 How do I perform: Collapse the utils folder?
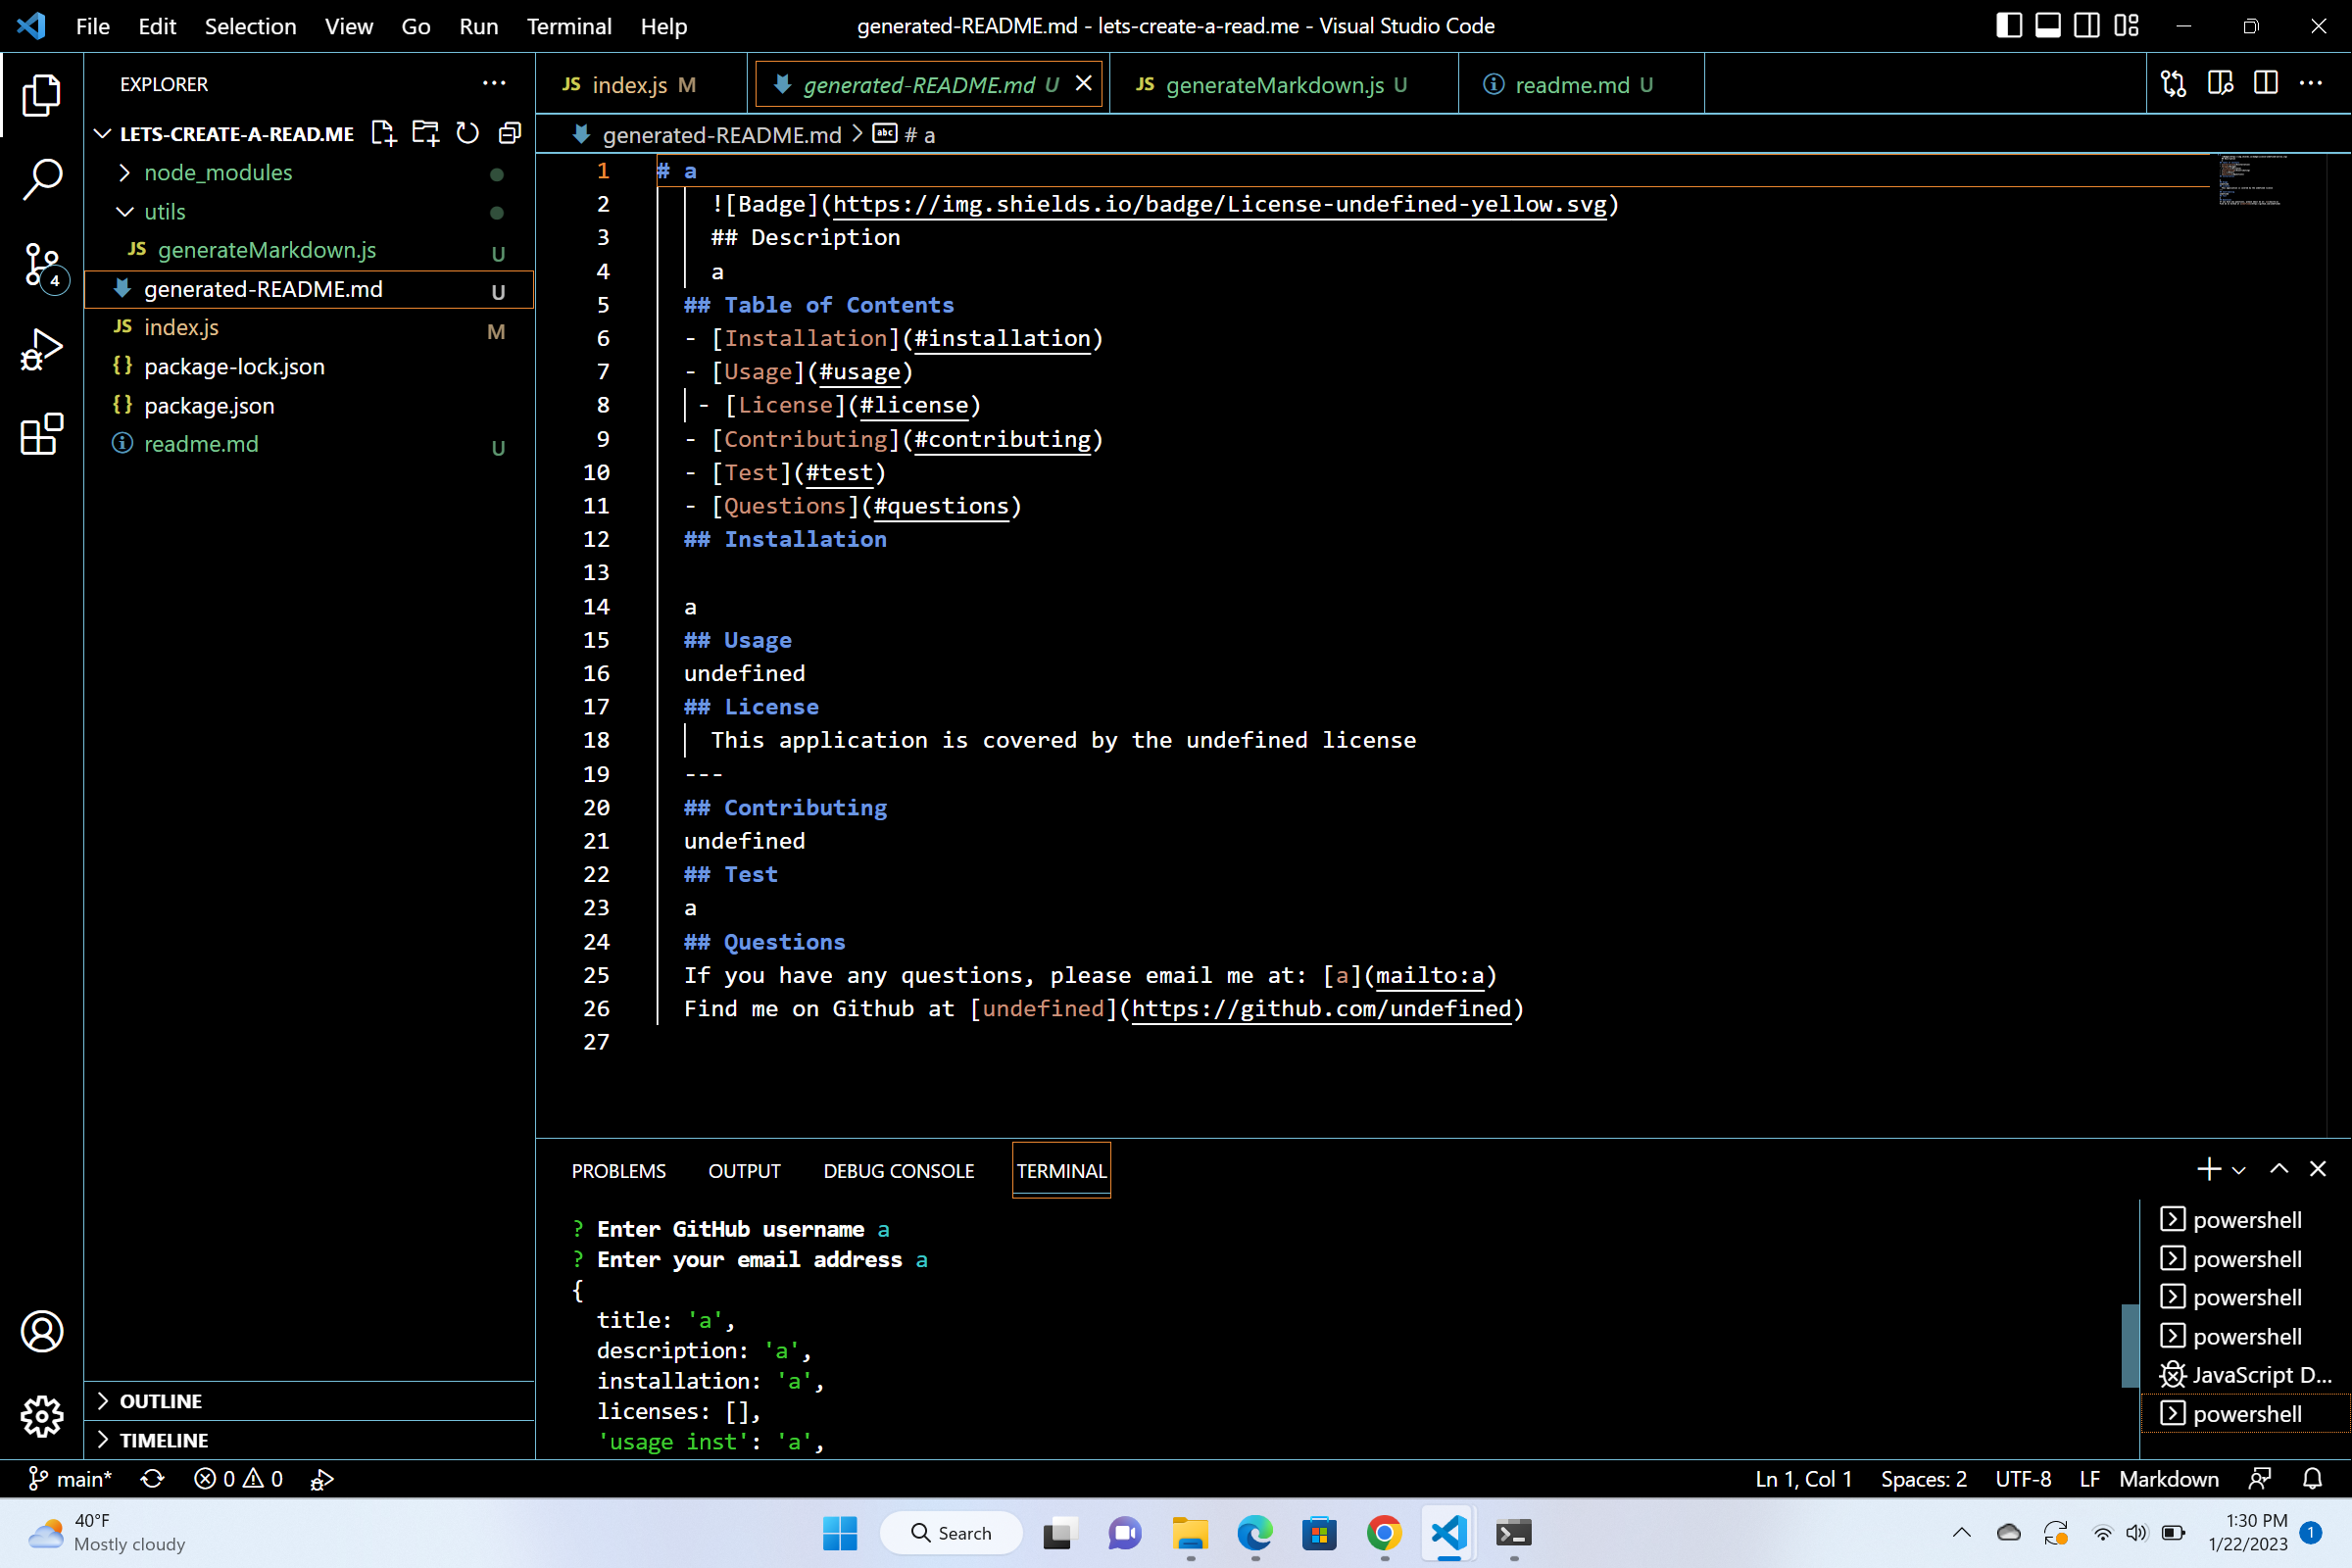point(124,211)
